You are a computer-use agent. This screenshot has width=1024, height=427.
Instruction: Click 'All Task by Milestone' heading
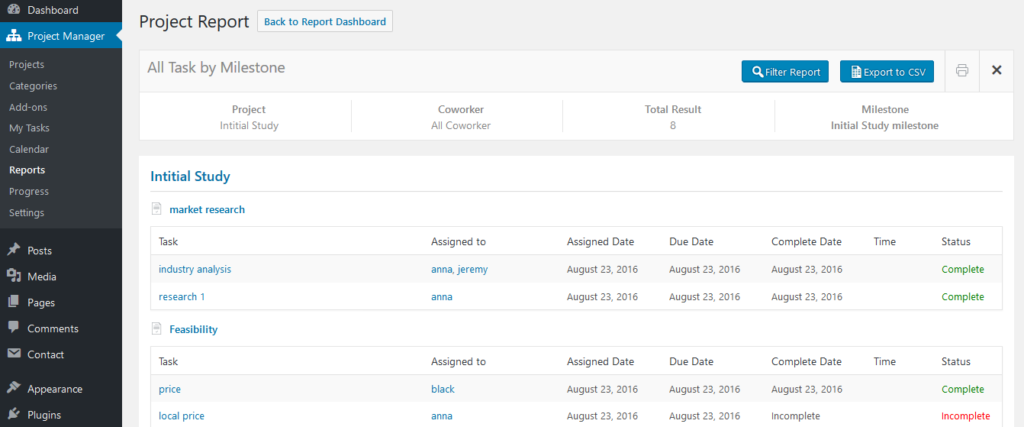tap(216, 67)
